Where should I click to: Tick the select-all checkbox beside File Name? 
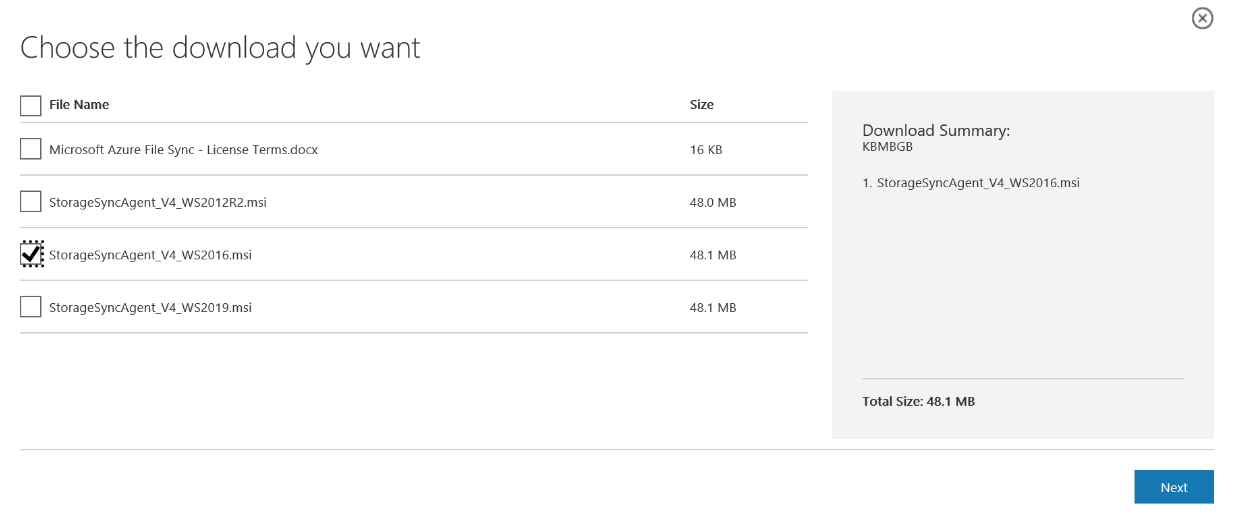pyautogui.click(x=31, y=105)
